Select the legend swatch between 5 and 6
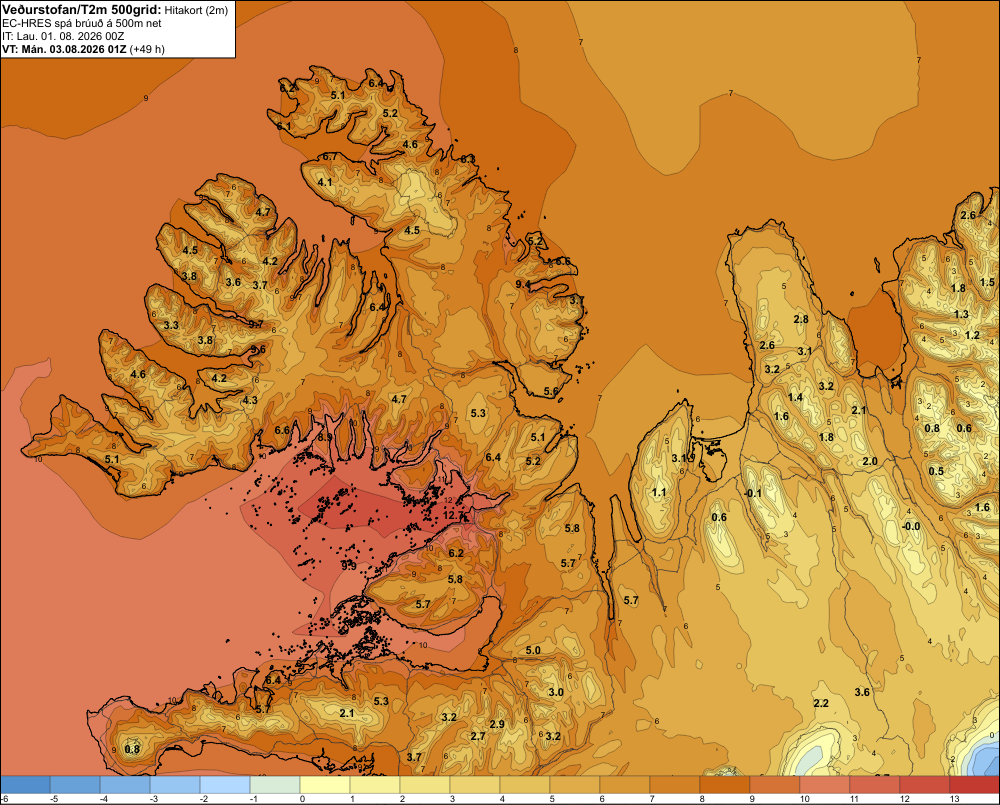Viewport: 1000px width, 805px height. click(x=575, y=784)
